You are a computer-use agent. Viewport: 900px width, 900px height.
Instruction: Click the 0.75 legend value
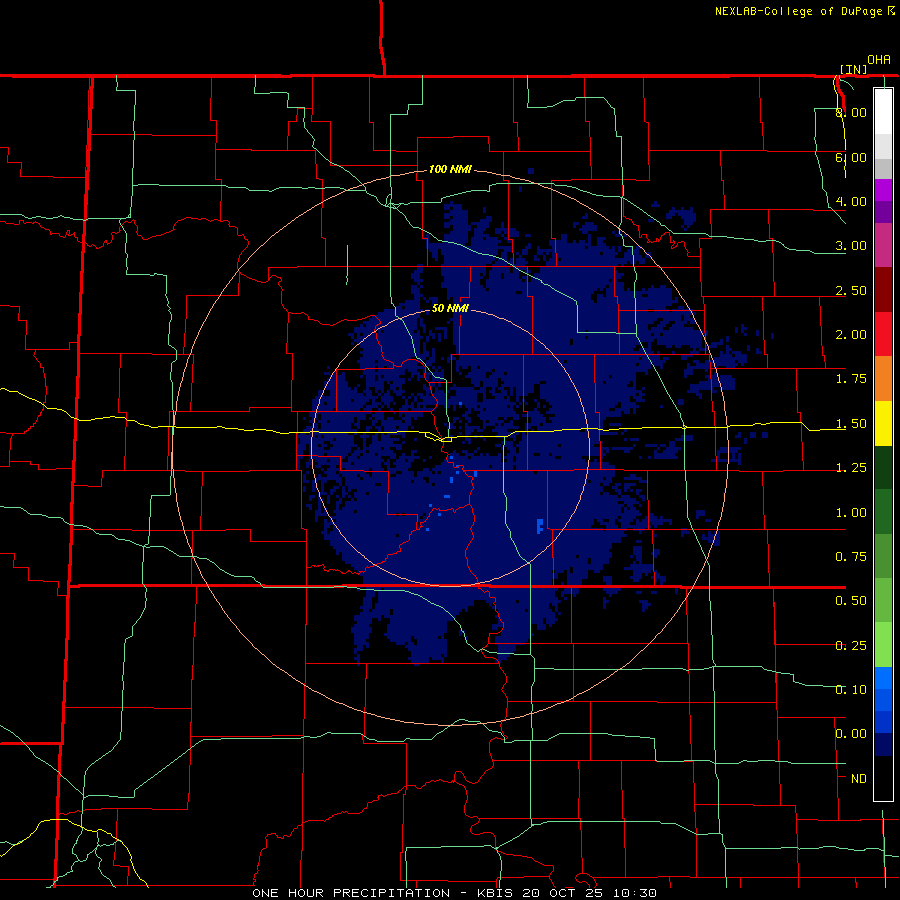click(851, 557)
